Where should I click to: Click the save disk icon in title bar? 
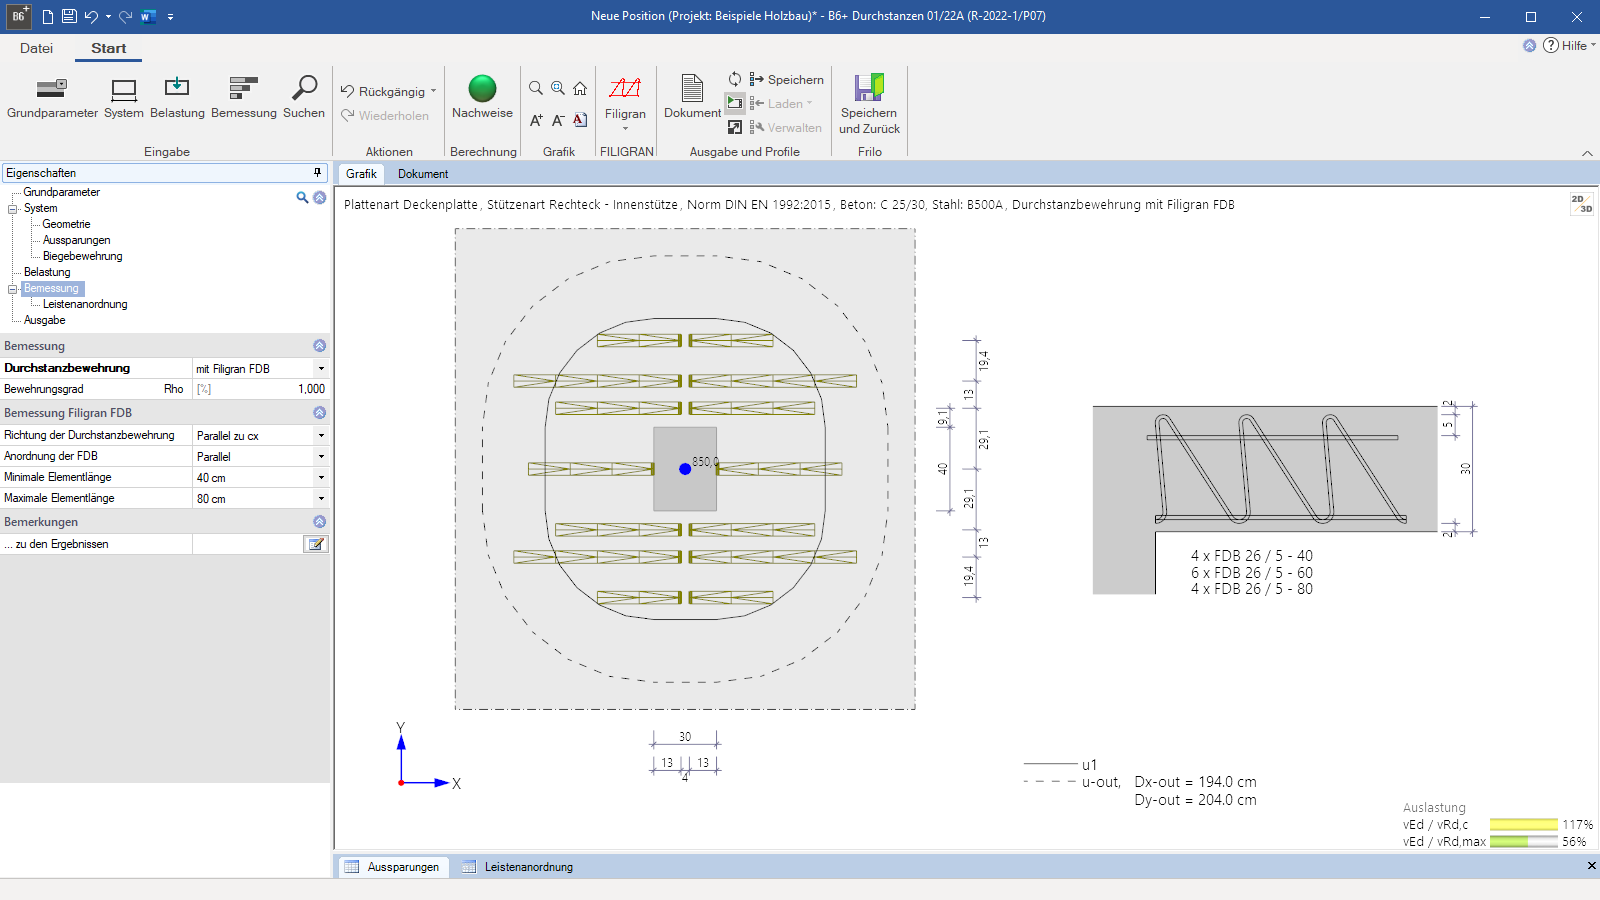tap(69, 16)
